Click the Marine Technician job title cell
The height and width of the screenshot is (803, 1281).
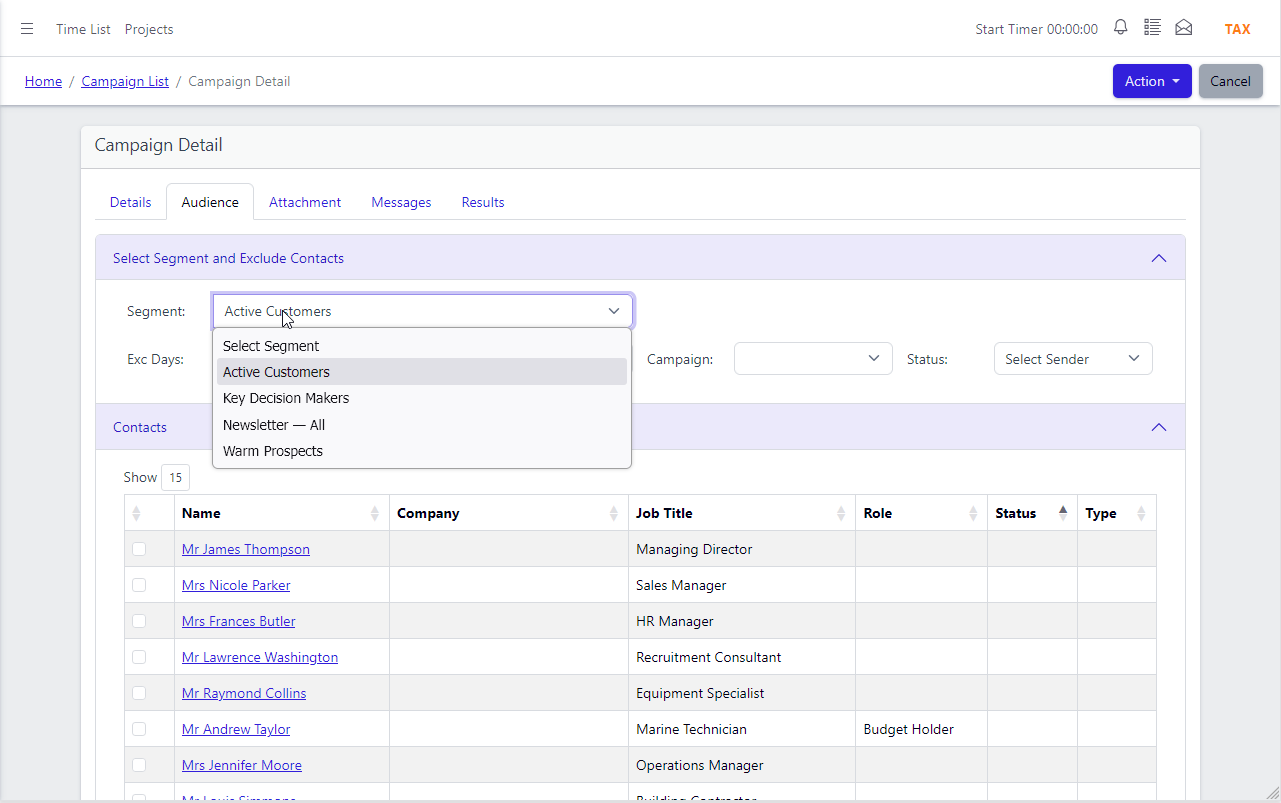tap(742, 729)
